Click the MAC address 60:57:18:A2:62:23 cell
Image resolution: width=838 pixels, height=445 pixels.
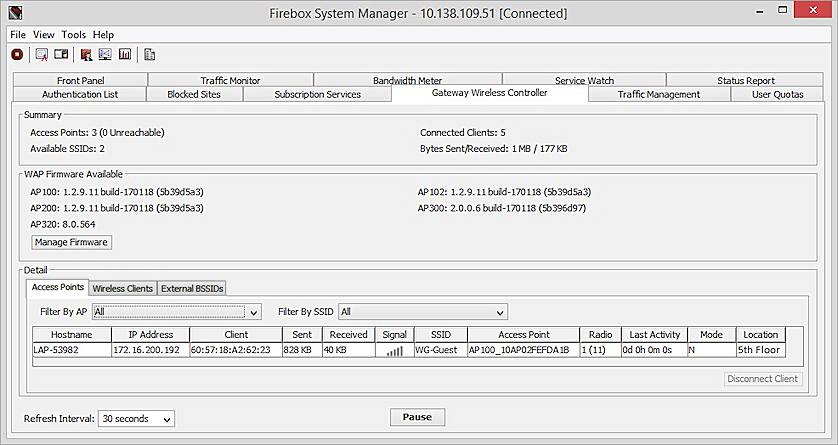[236, 350]
